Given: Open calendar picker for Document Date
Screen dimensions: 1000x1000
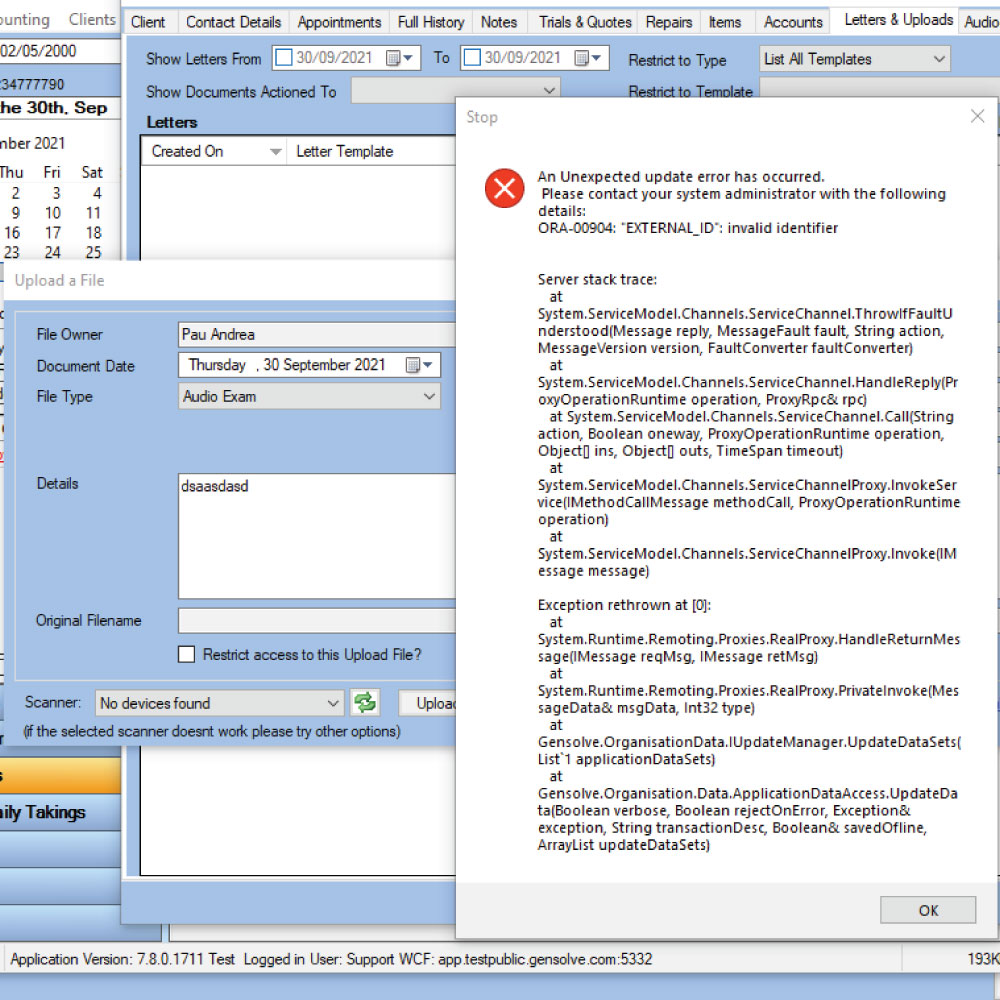Looking at the screenshot, I should click(x=413, y=365).
